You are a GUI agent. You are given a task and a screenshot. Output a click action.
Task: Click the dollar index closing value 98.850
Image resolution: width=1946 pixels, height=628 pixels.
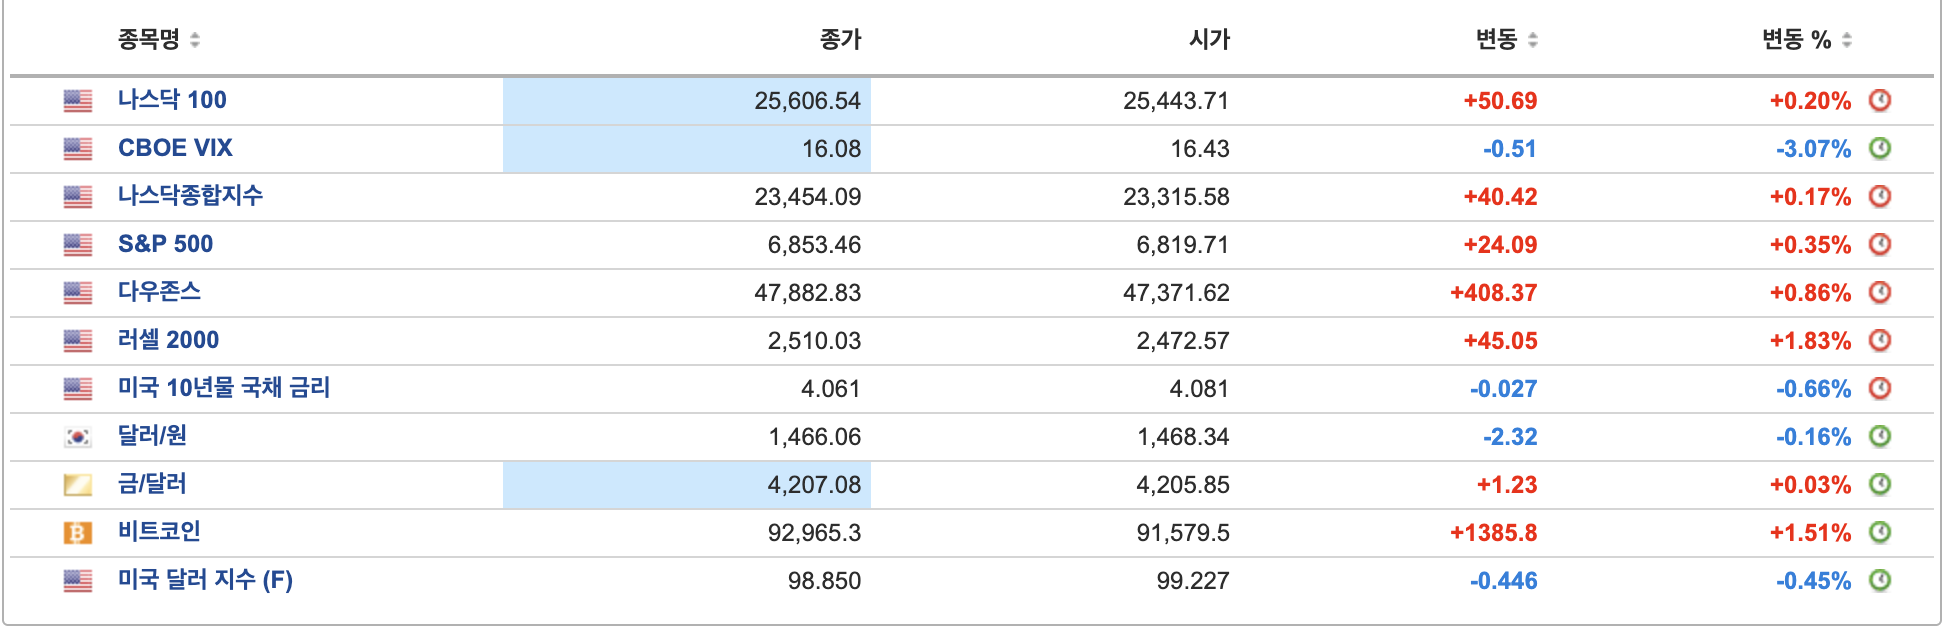click(x=824, y=581)
